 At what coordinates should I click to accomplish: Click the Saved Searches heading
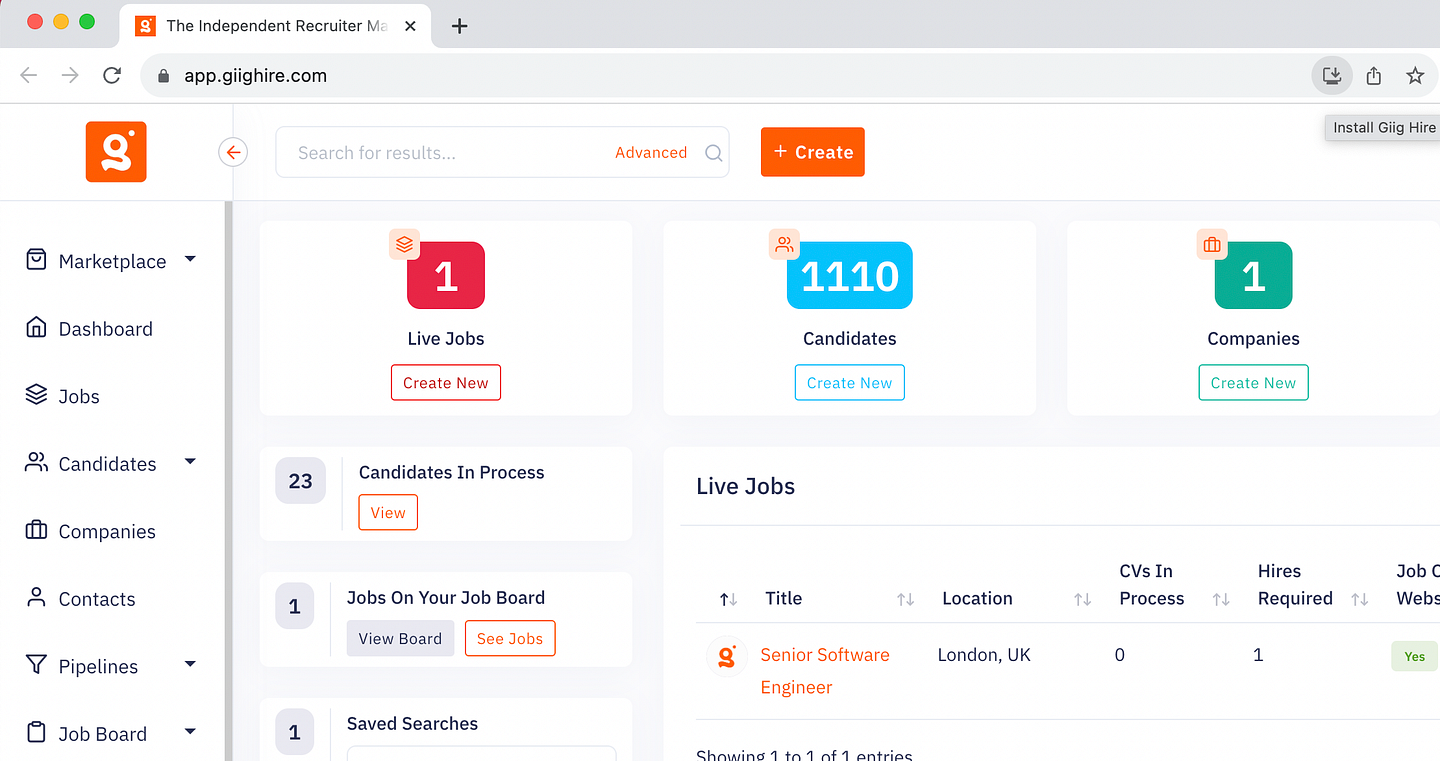(412, 724)
